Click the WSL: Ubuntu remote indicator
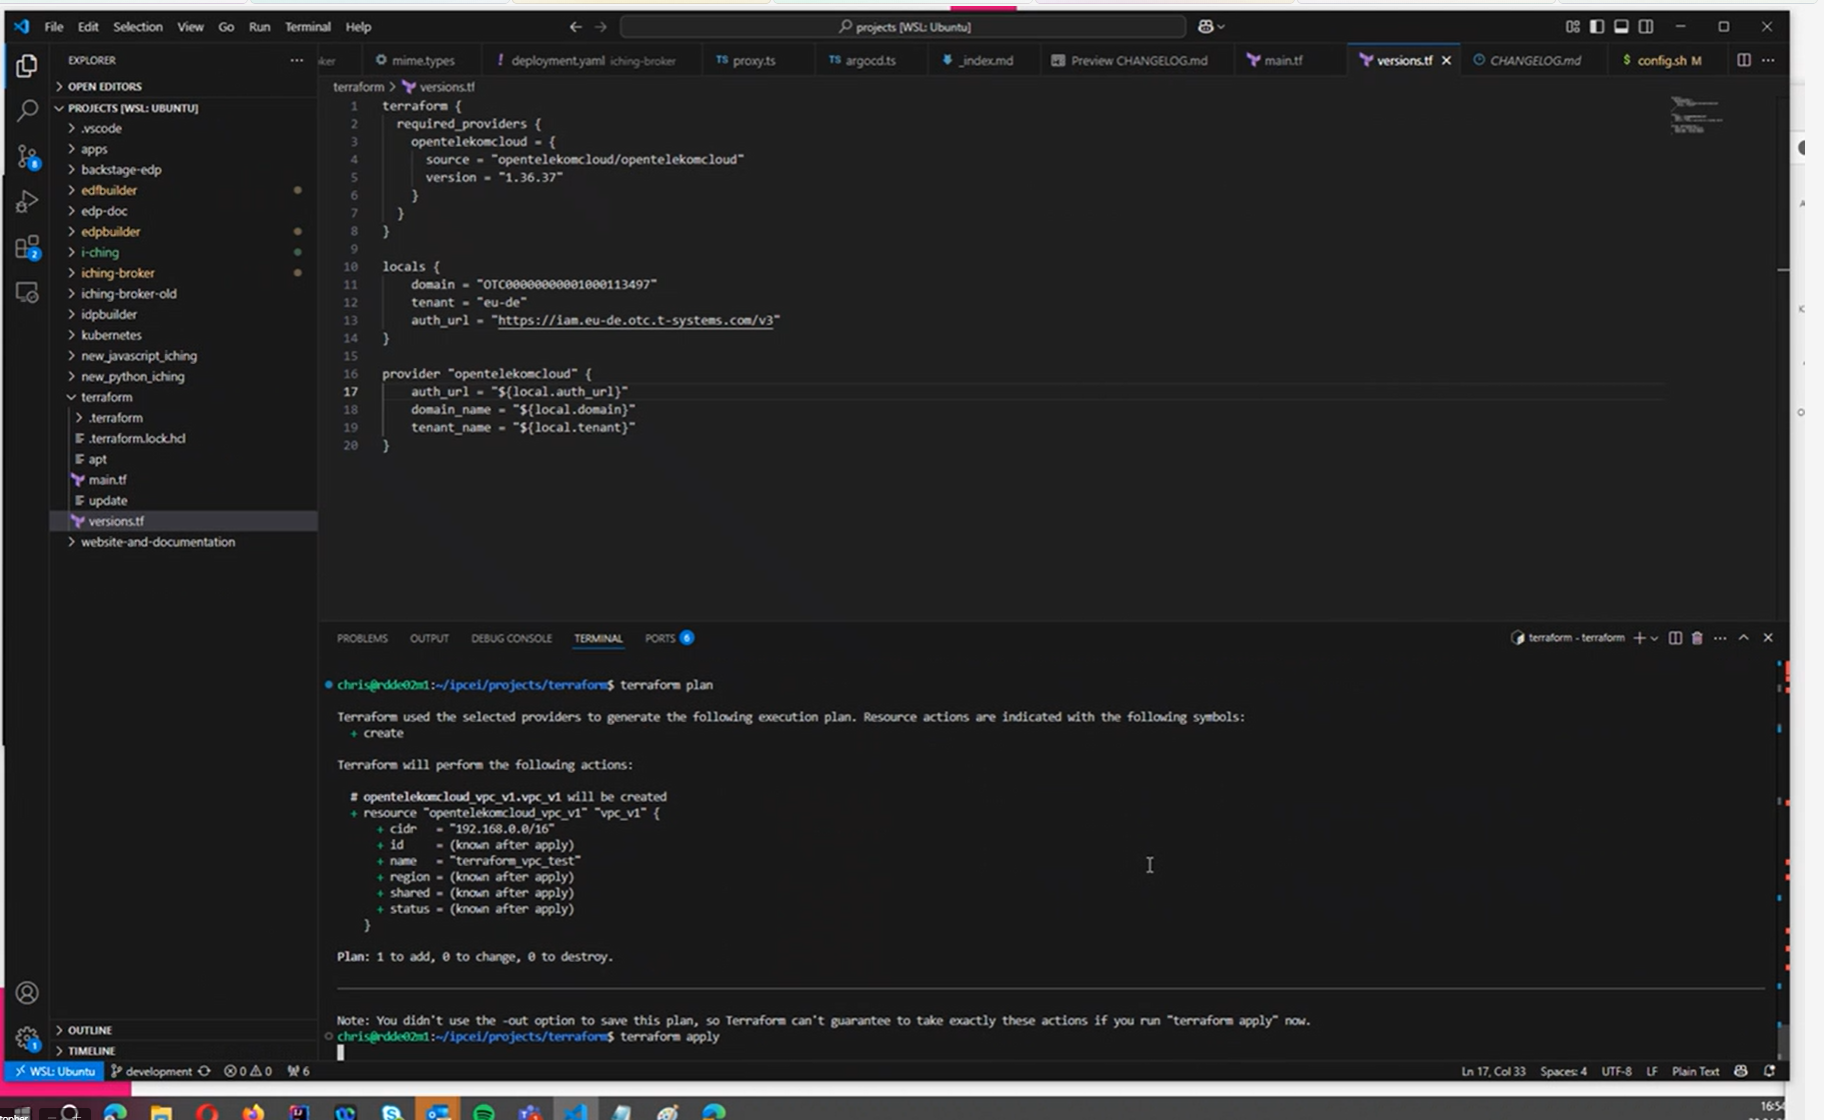1824x1120 pixels. 56,1071
